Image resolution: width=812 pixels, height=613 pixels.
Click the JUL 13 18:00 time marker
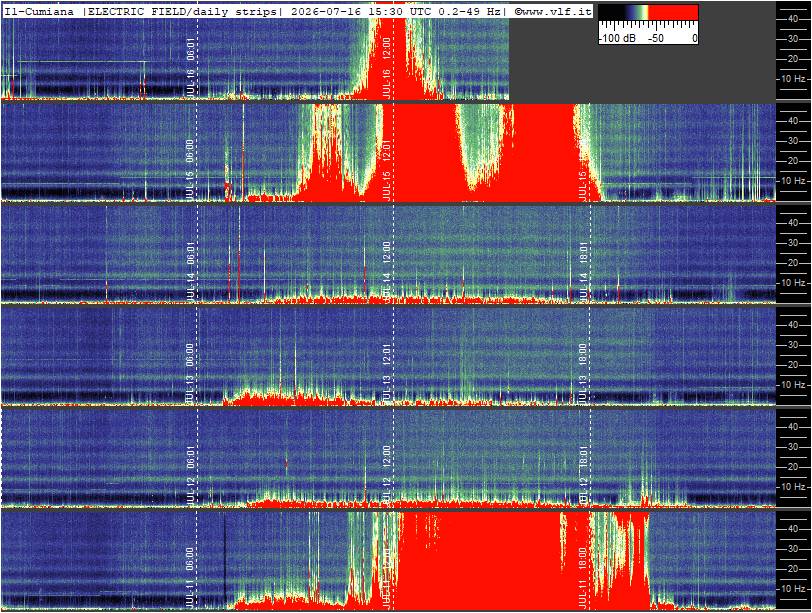click(583, 373)
